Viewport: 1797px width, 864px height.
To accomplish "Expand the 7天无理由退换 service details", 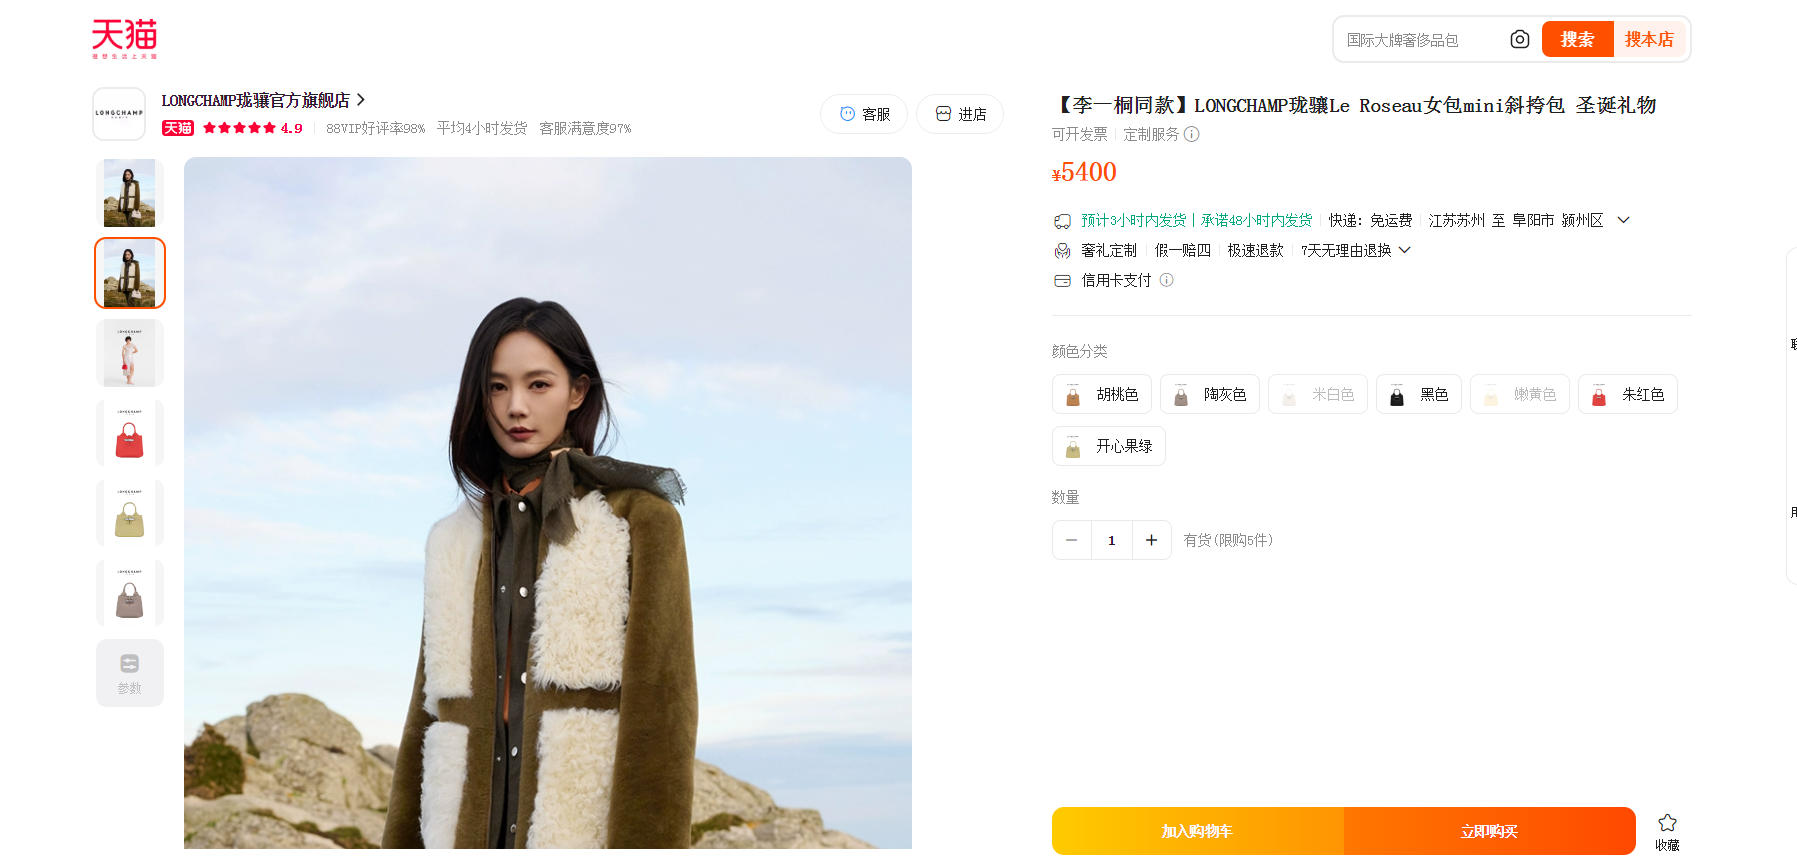I will point(1404,250).
